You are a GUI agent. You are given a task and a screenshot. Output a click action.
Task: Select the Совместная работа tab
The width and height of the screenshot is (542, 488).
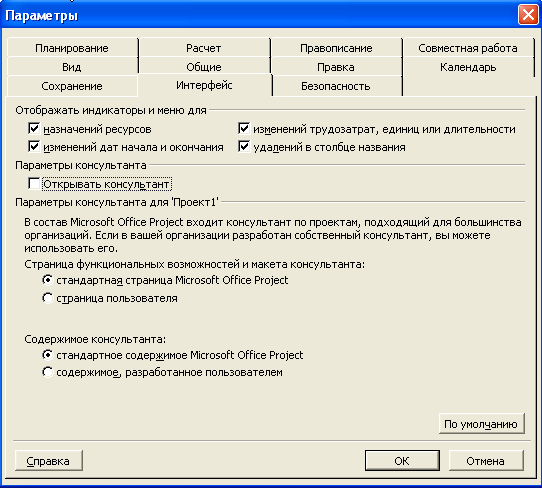click(x=468, y=48)
